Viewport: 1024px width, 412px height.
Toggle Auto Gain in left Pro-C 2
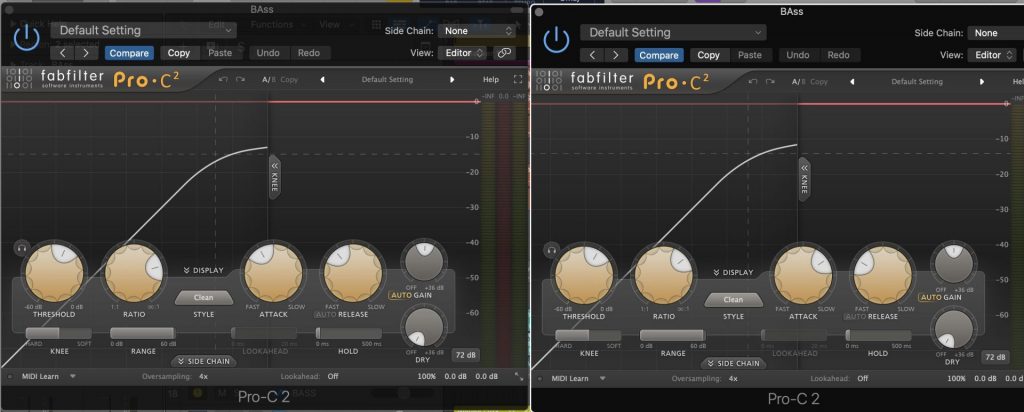(400, 295)
